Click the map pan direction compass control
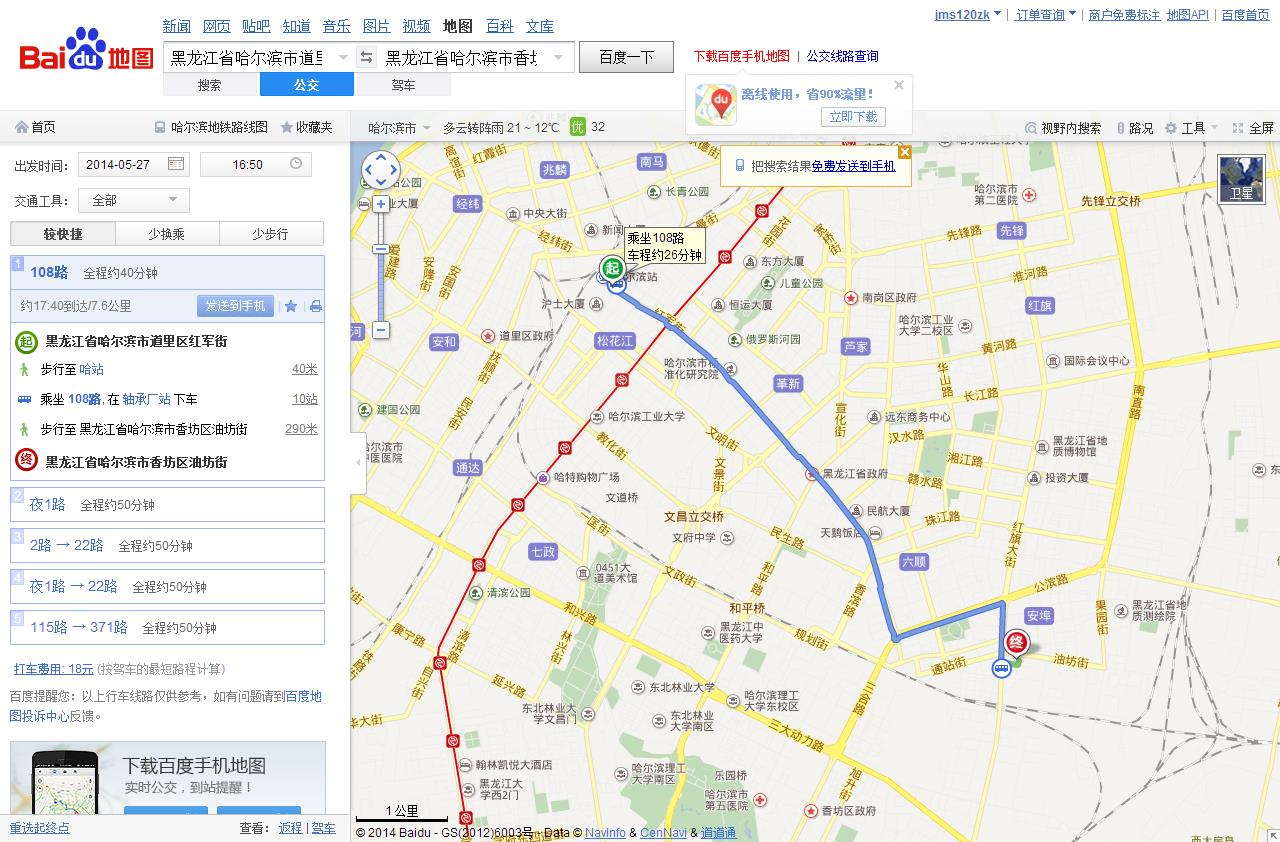This screenshot has height=842, width=1280. [381, 170]
